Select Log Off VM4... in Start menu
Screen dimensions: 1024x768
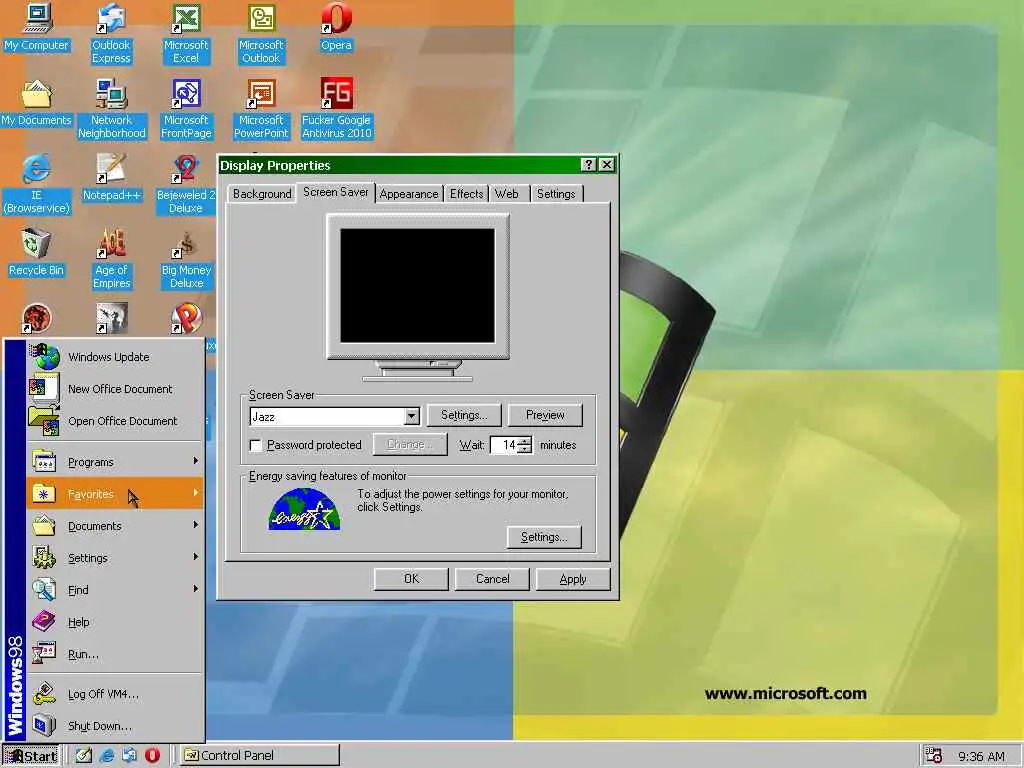pos(115,694)
